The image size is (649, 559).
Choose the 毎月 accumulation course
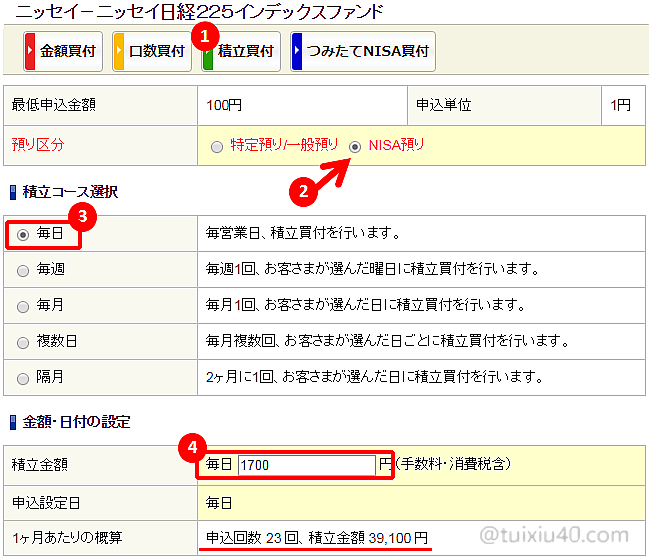[23, 307]
